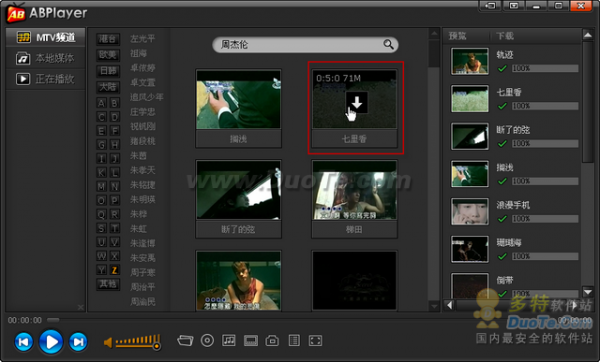Mute using the speaker icon
Screen dimensions: 600x362
pos(108,342)
